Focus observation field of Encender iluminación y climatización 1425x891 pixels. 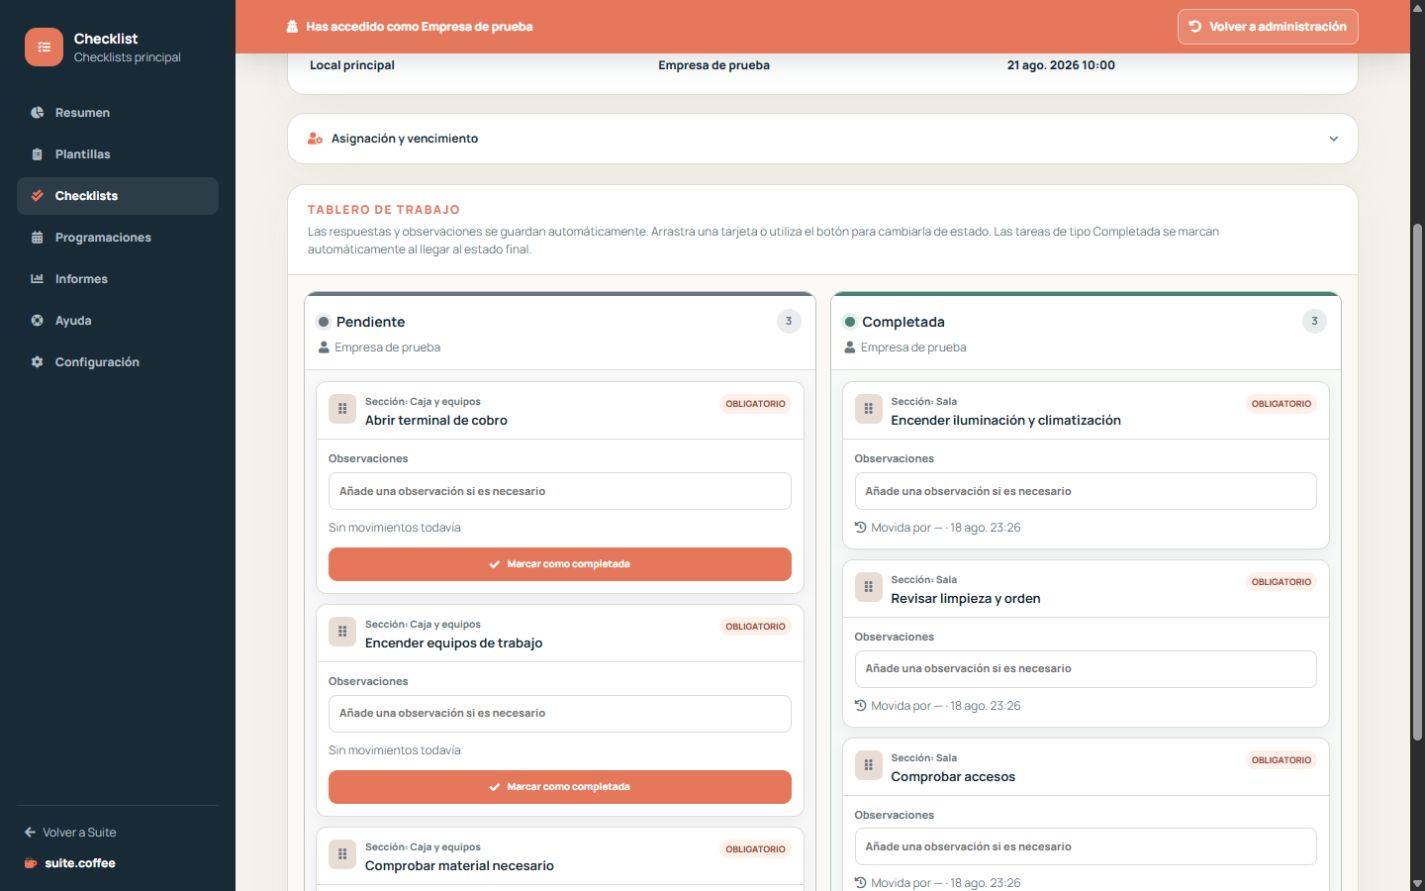pos(1085,491)
